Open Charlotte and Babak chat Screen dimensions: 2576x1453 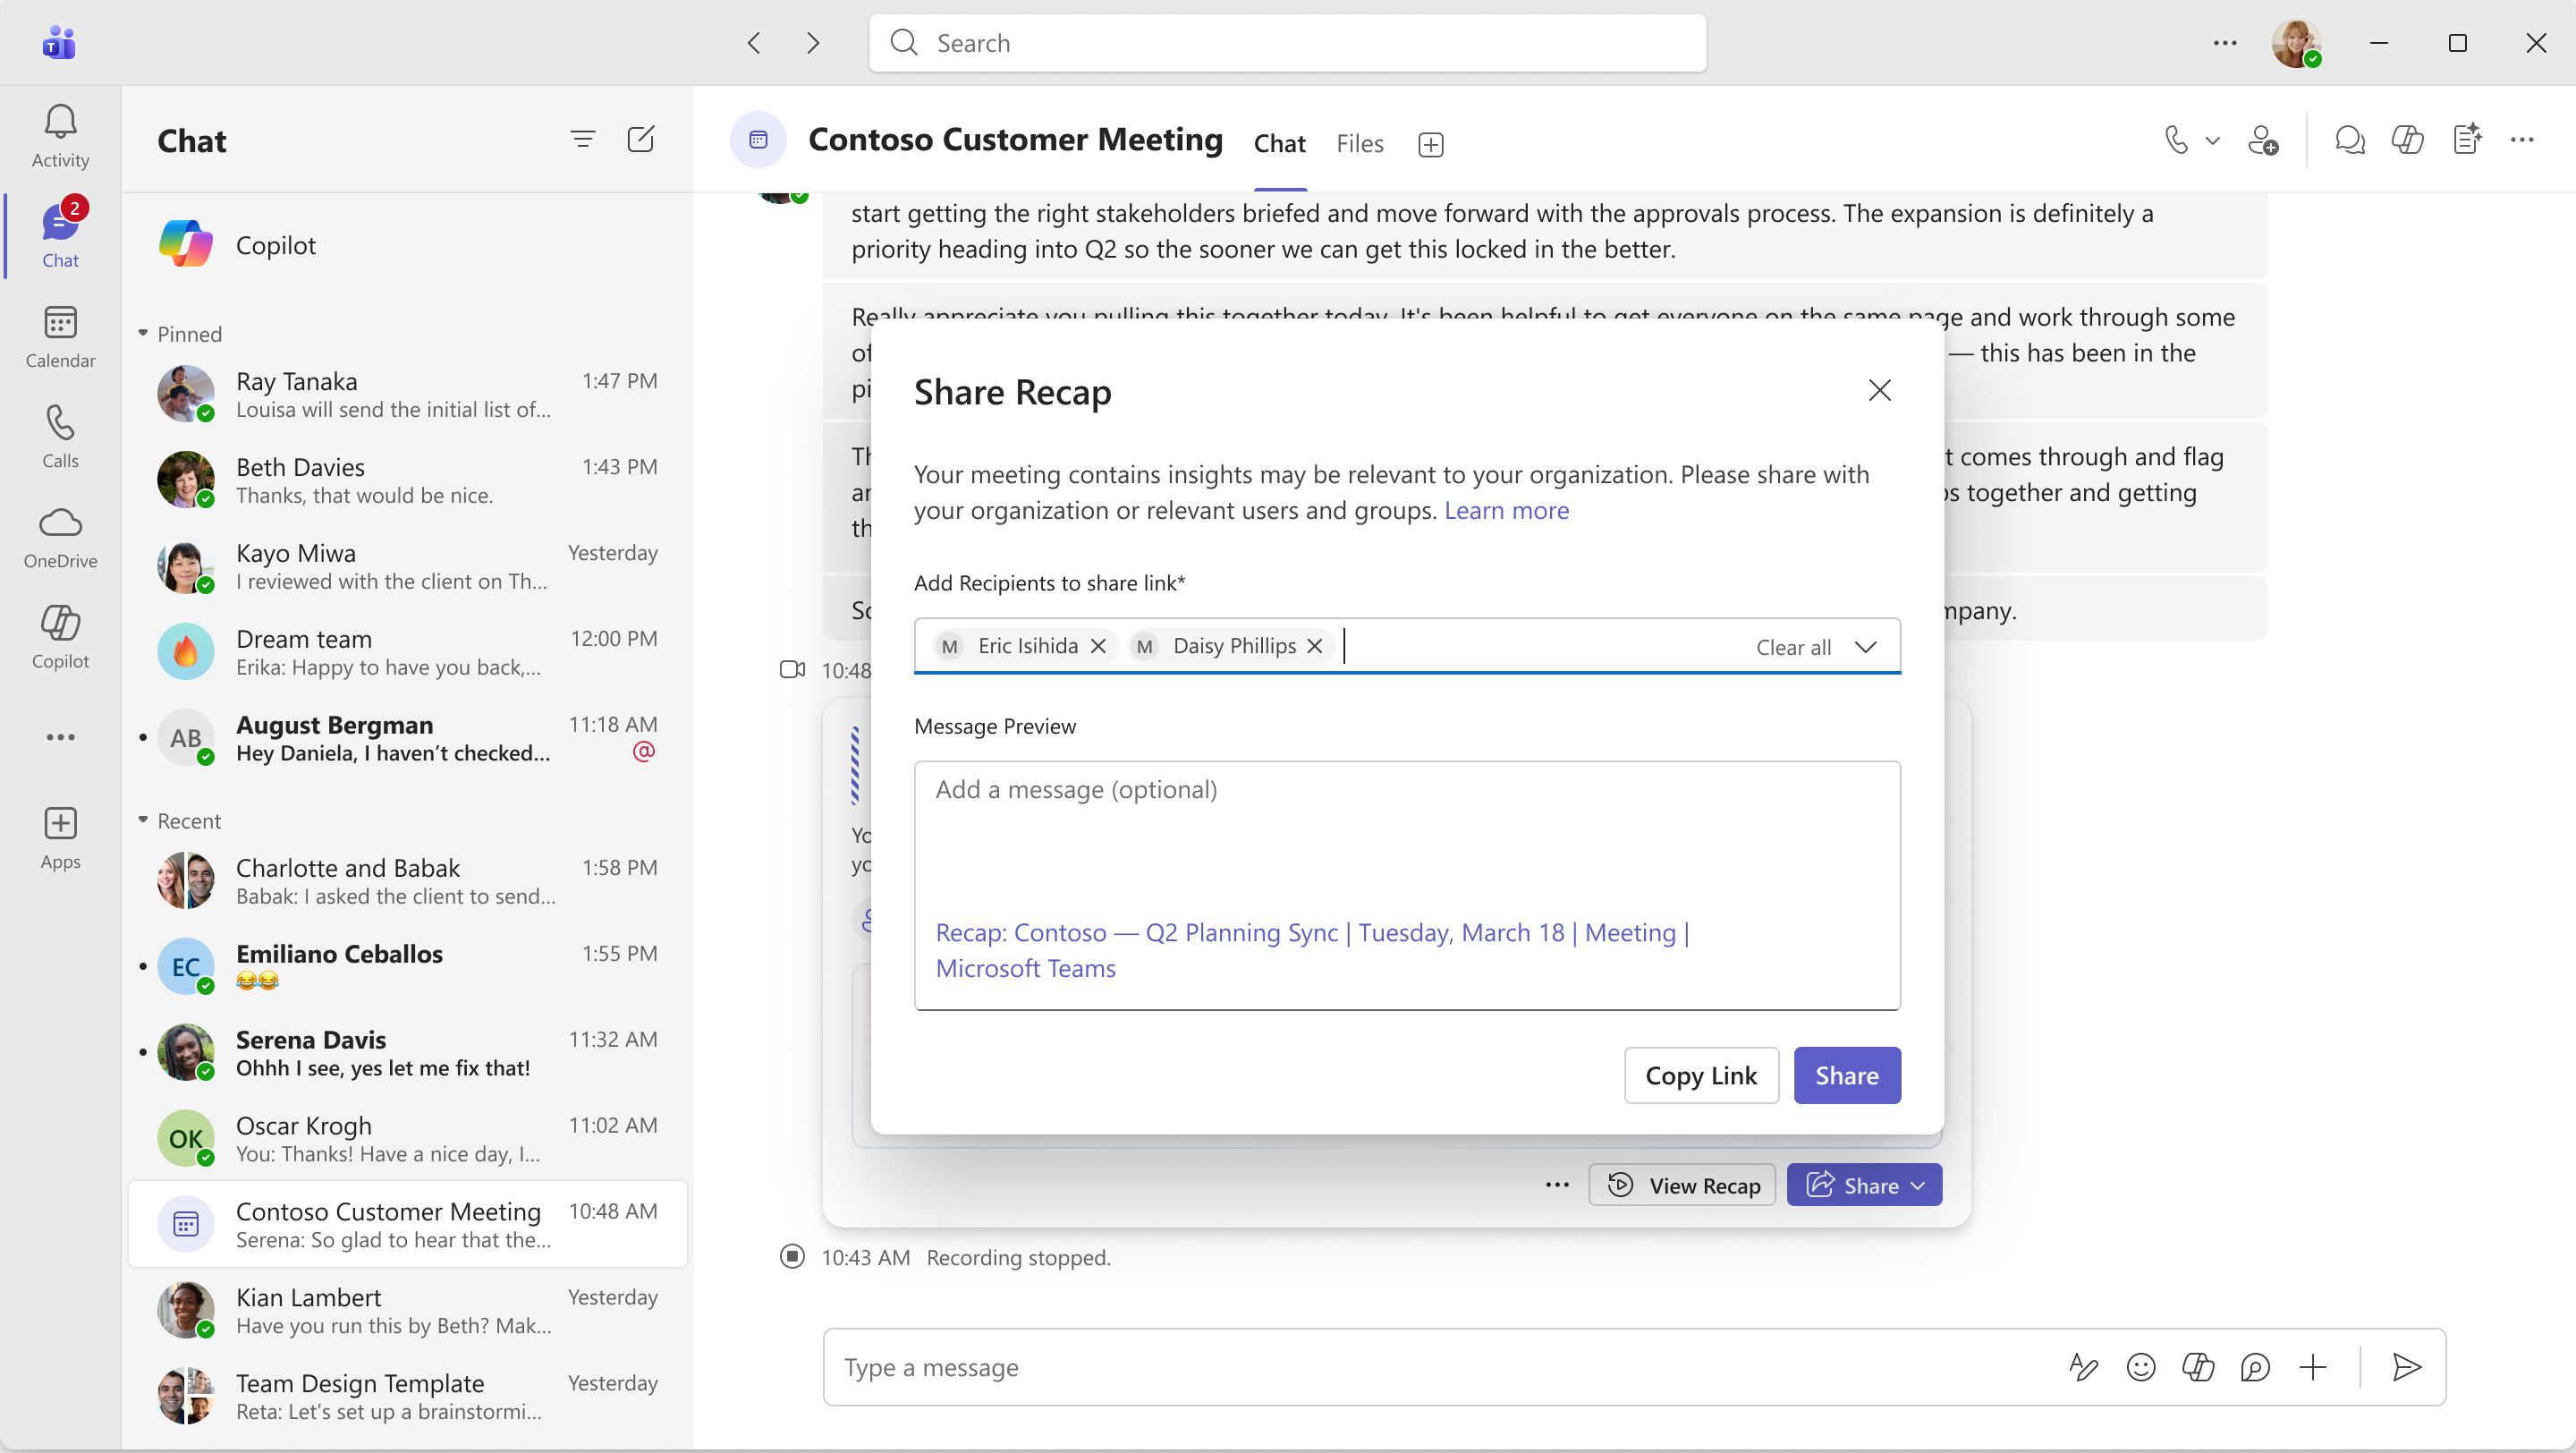408,881
